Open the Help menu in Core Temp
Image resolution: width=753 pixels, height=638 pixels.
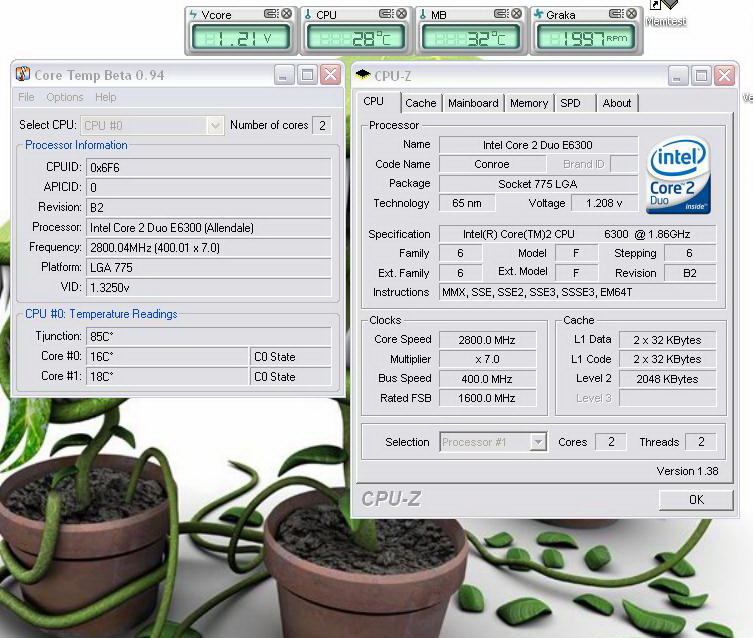[106, 97]
